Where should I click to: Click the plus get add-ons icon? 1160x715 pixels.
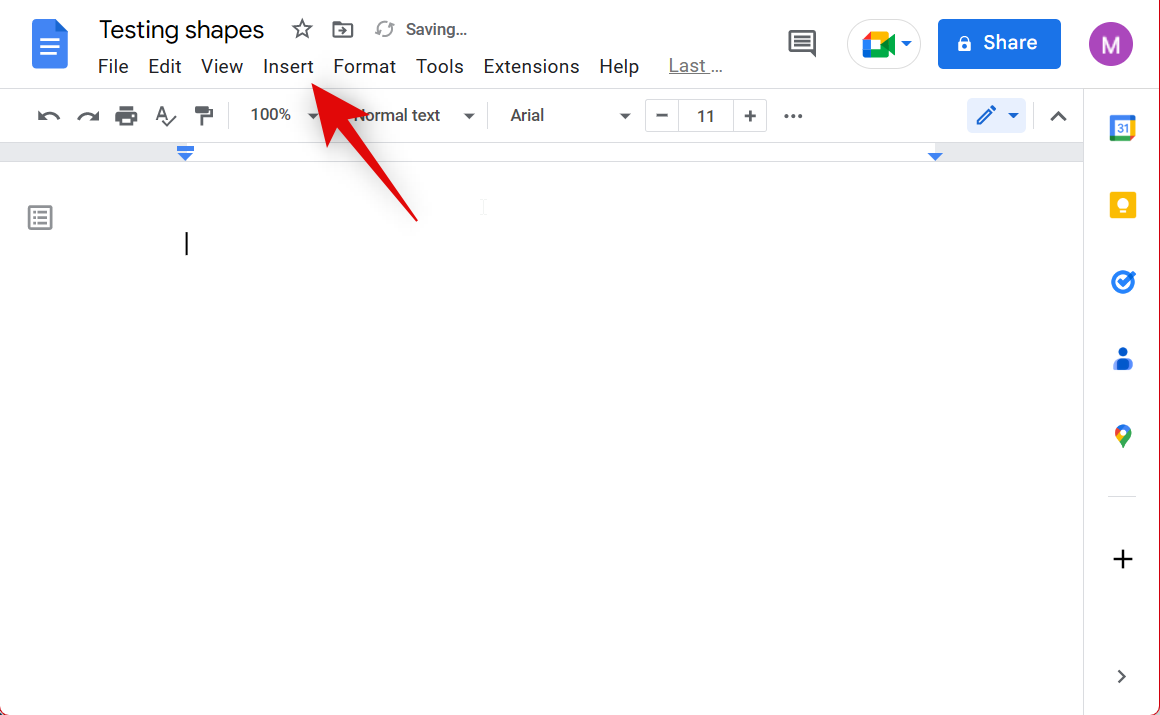tap(1123, 559)
